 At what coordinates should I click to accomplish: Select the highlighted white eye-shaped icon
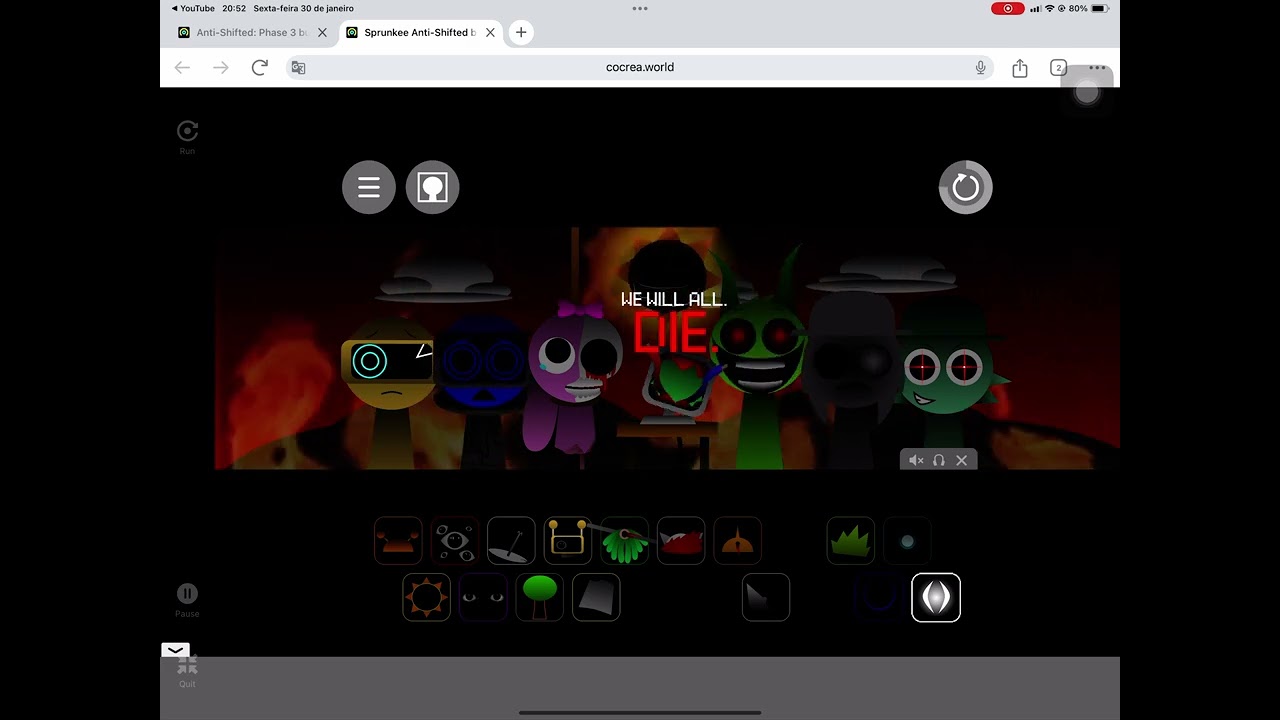pos(936,597)
